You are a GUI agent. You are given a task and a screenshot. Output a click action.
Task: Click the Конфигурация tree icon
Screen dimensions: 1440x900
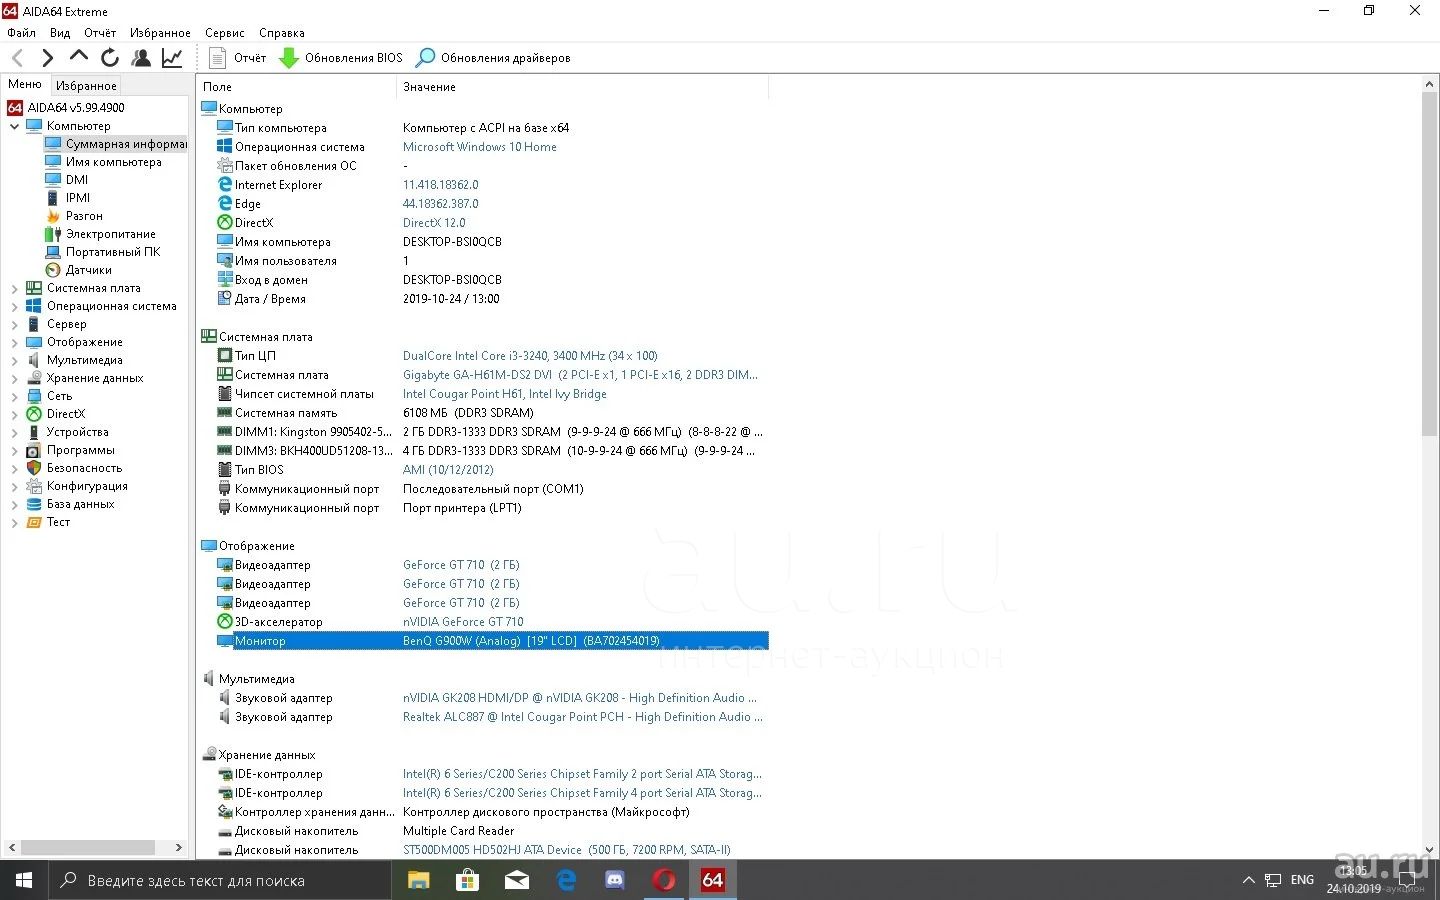click(x=34, y=486)
